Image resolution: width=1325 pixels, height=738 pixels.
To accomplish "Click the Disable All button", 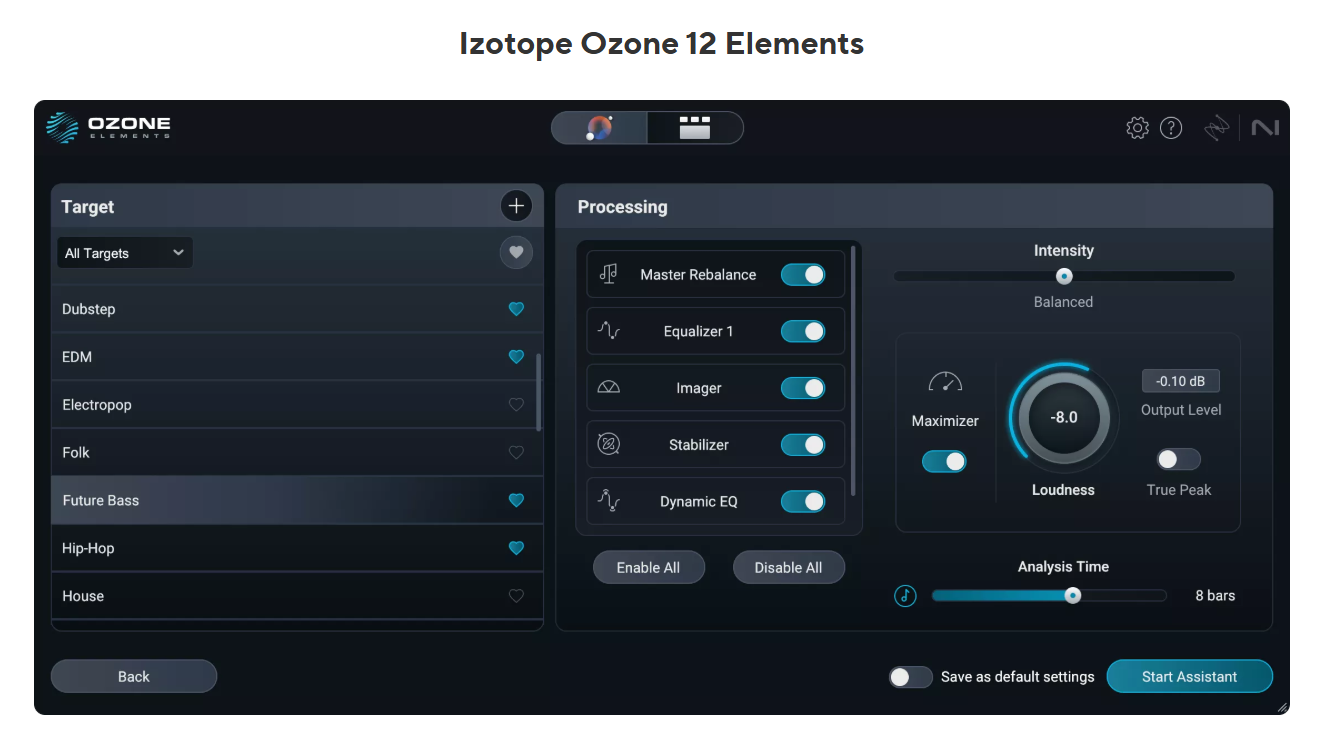I will tap(788, 568).
